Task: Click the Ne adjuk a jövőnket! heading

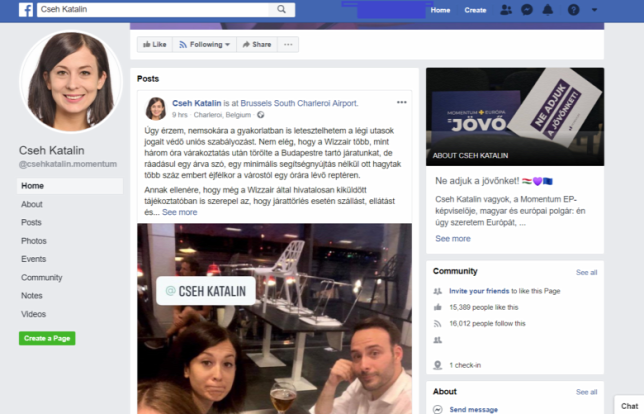Action: [477, 181]
